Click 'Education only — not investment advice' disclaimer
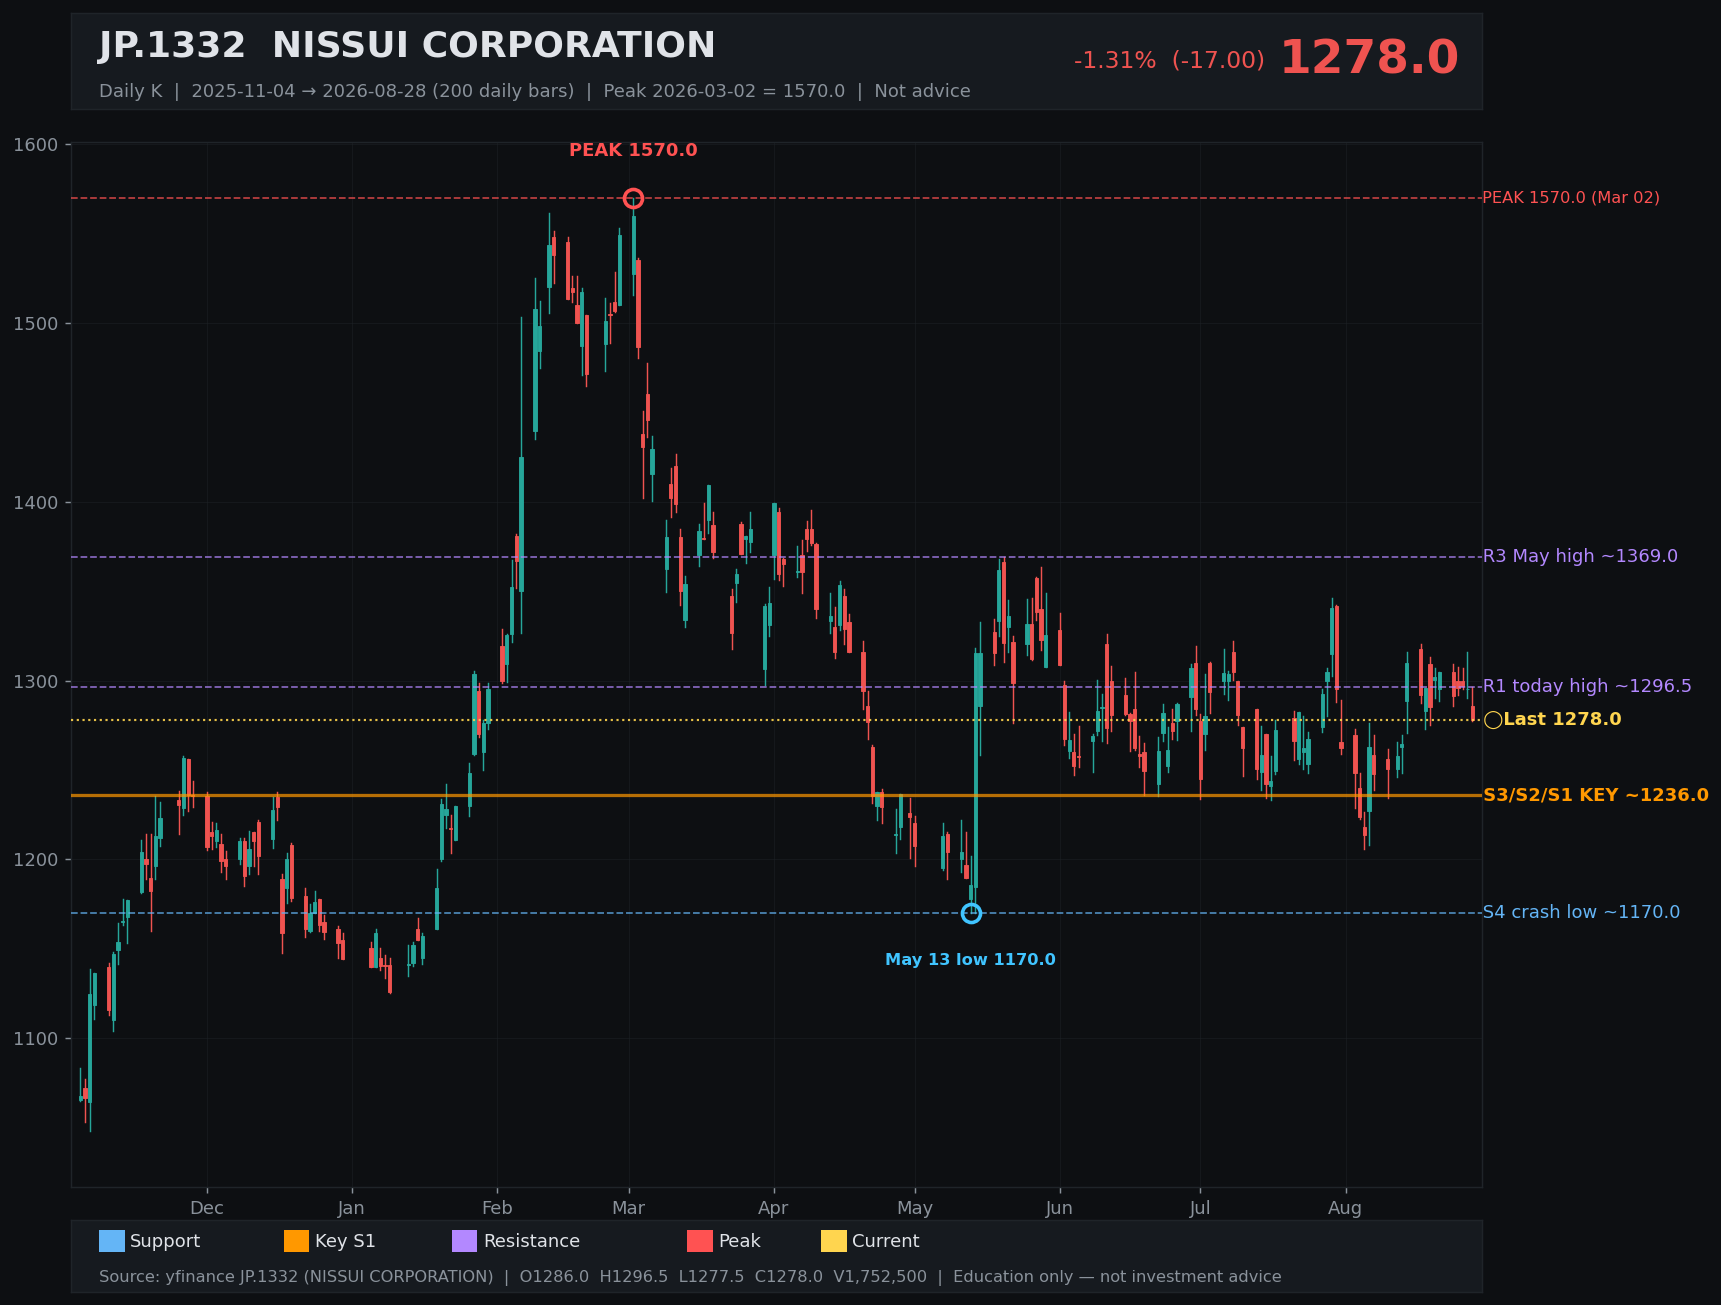1721x1305 pixels. click(x=1117, y=1277)
